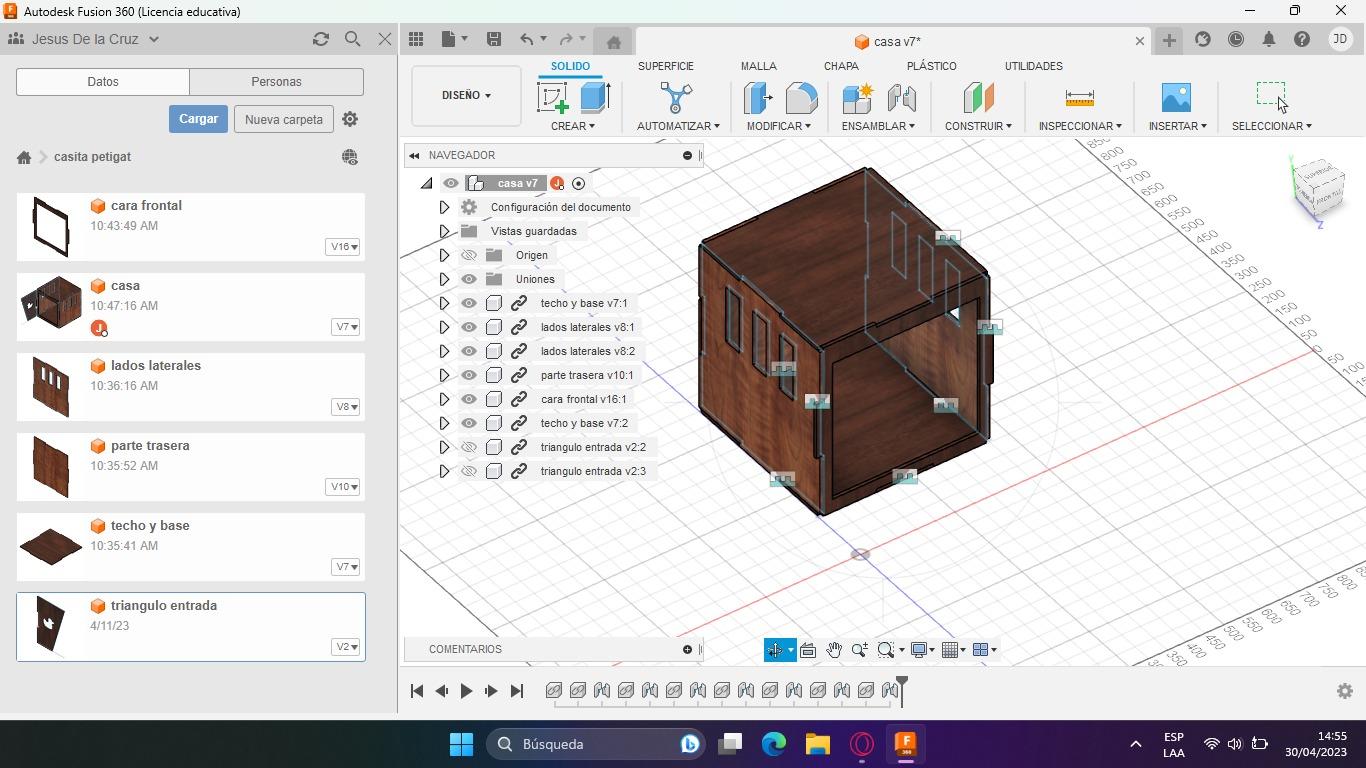Show the Origen folder
This screenshot has height=768, width=1366.
point(468,255)
